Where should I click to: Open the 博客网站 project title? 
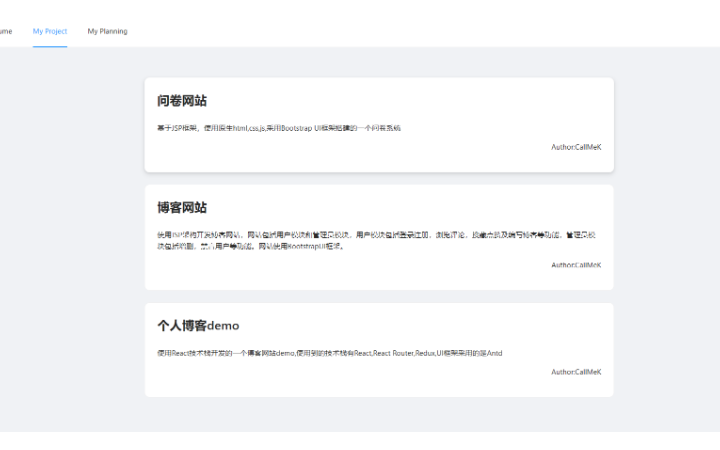pos(182,208)
